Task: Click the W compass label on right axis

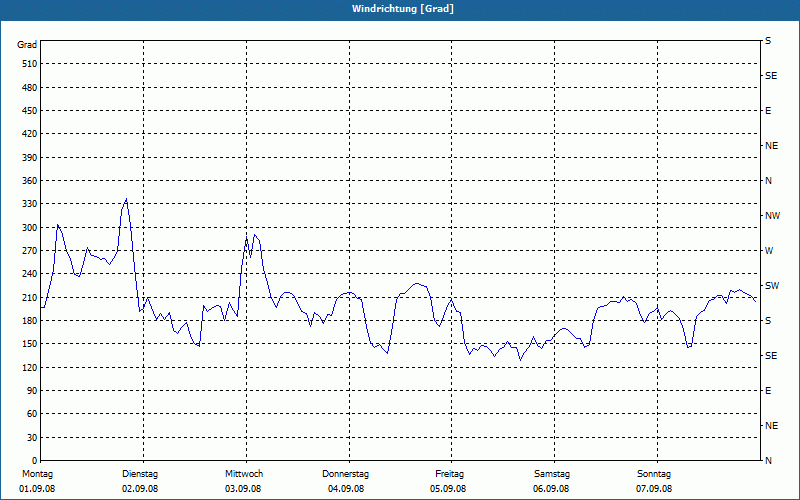Action: [x=769, y=251]
